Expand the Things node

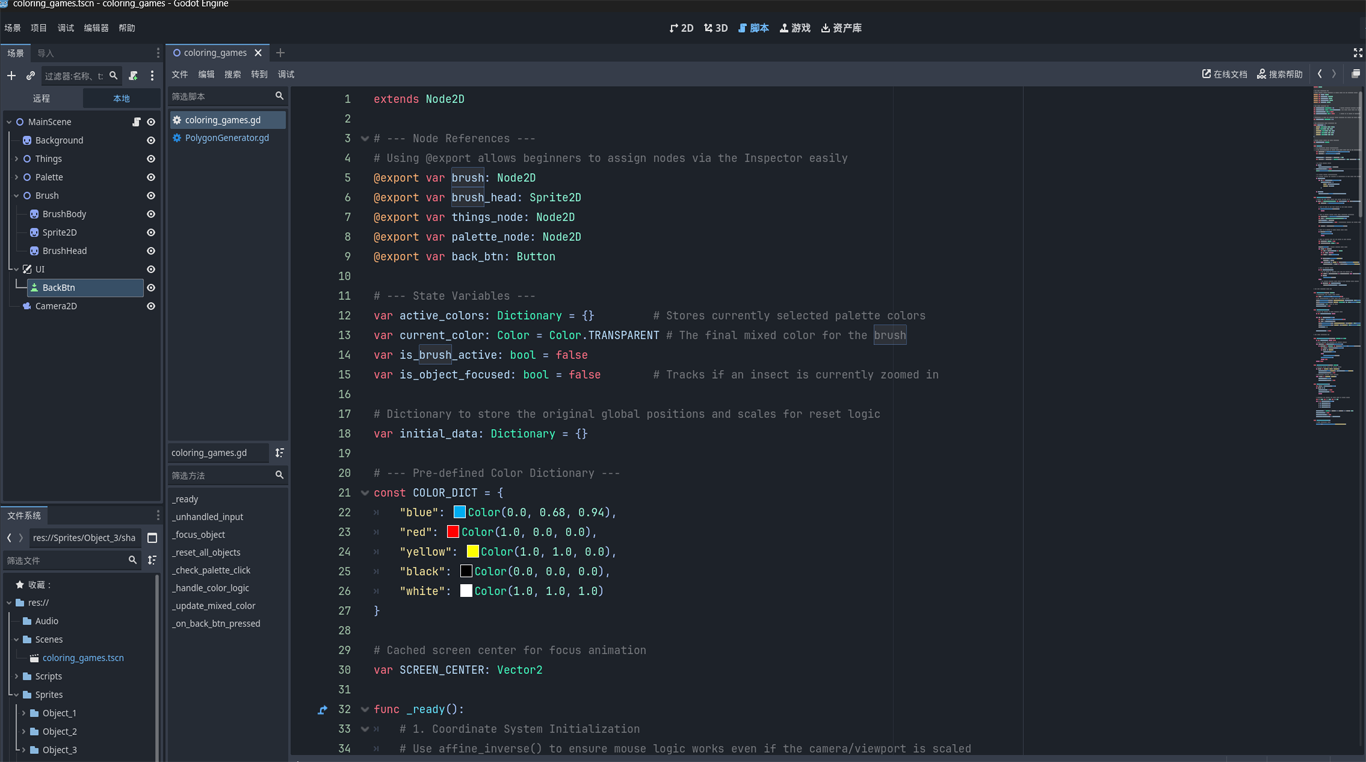coord(16,159)
